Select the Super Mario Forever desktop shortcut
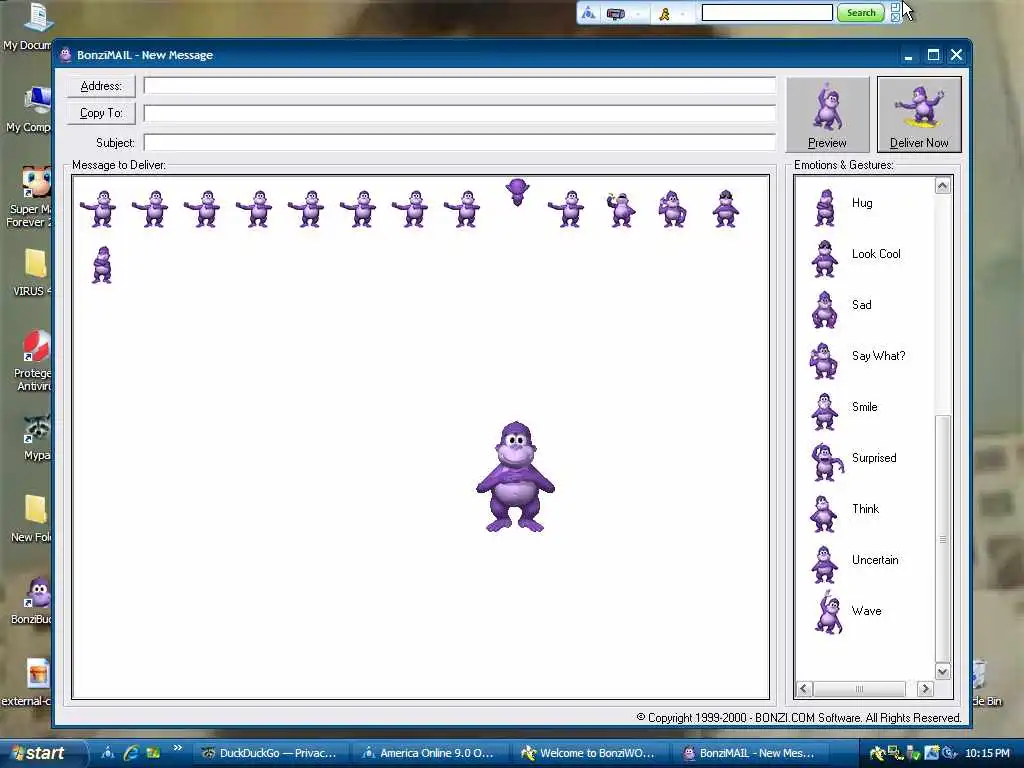Image resolution: width=1024 pixels, height=768 pixels. (29, 197)
